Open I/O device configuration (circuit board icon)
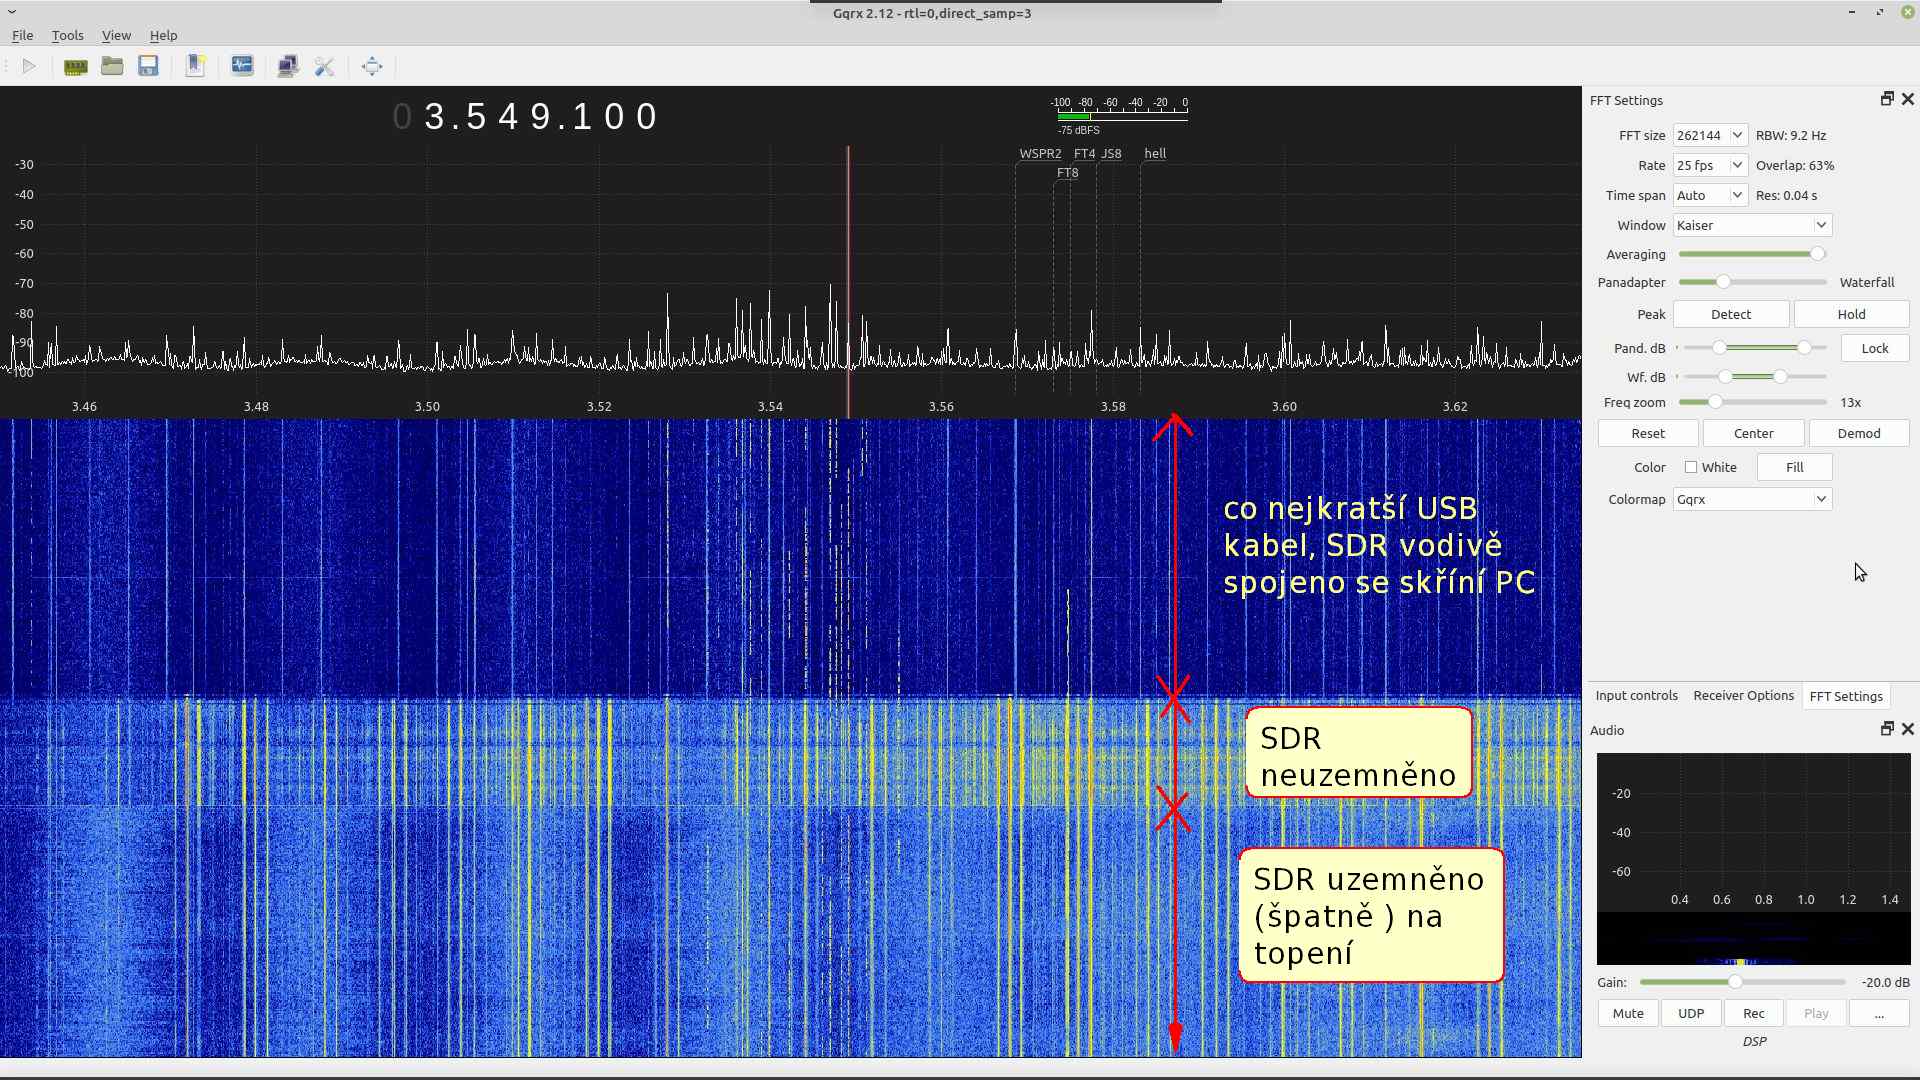Viewport: 1920px width, 1080px height. [75, 66]
